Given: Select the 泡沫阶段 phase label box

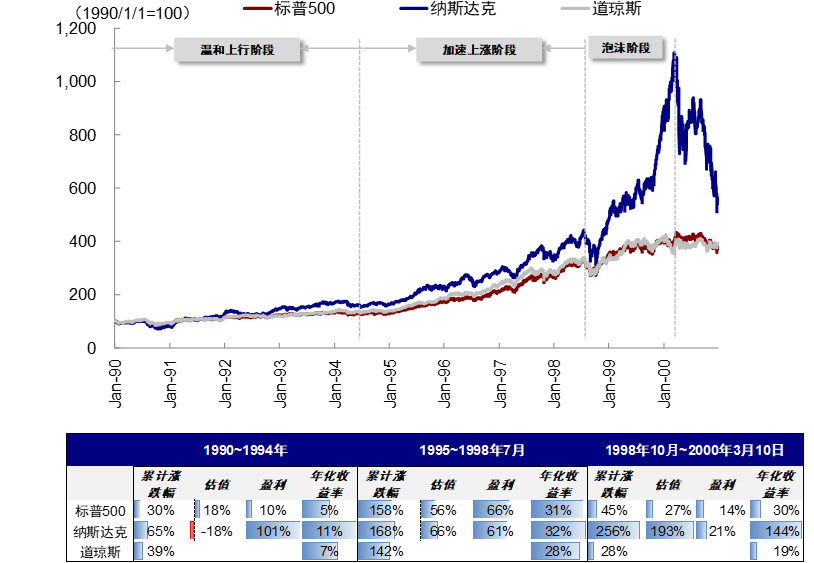Looking at the screenshot, I should 626,48.
